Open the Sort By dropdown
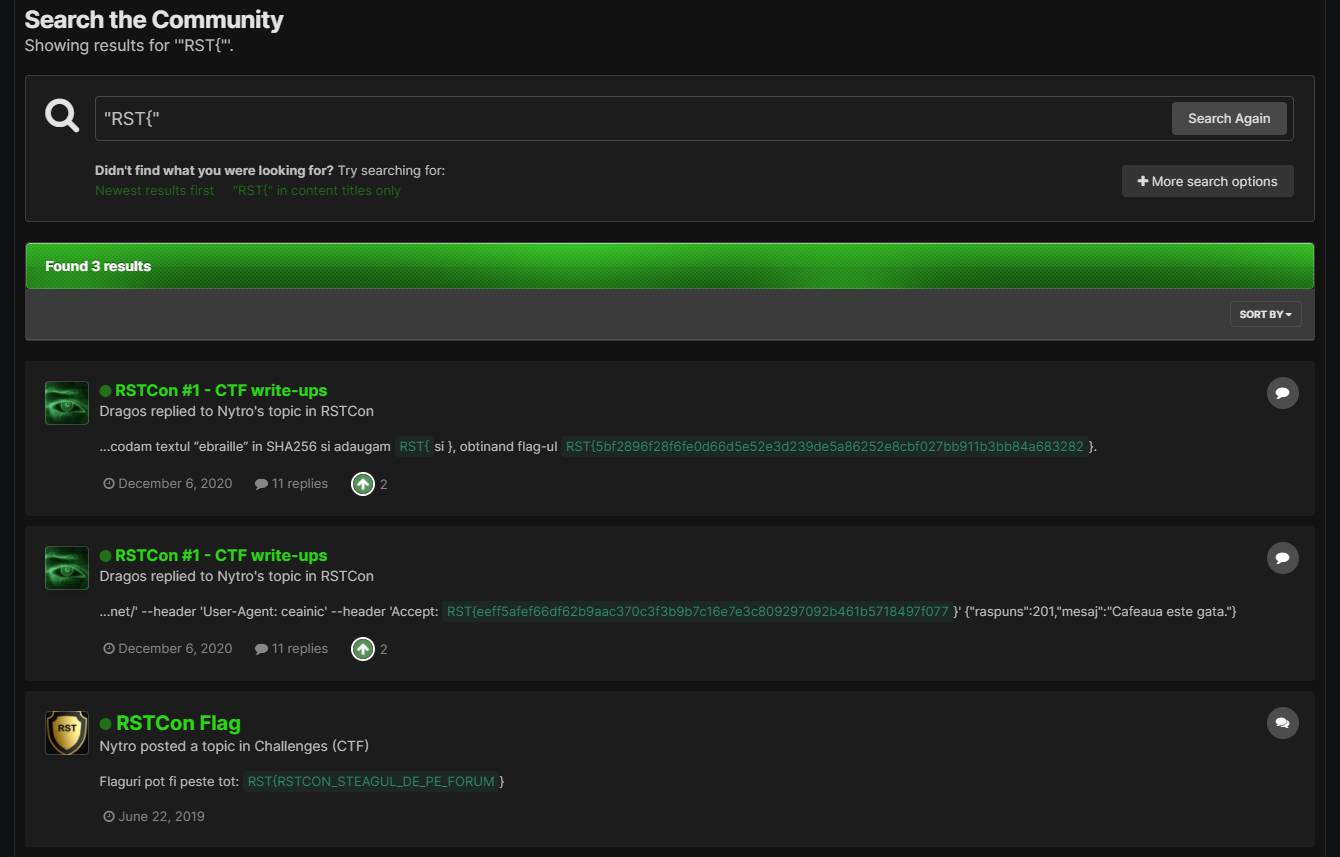1340x857 pixels. click(1265, 314)
